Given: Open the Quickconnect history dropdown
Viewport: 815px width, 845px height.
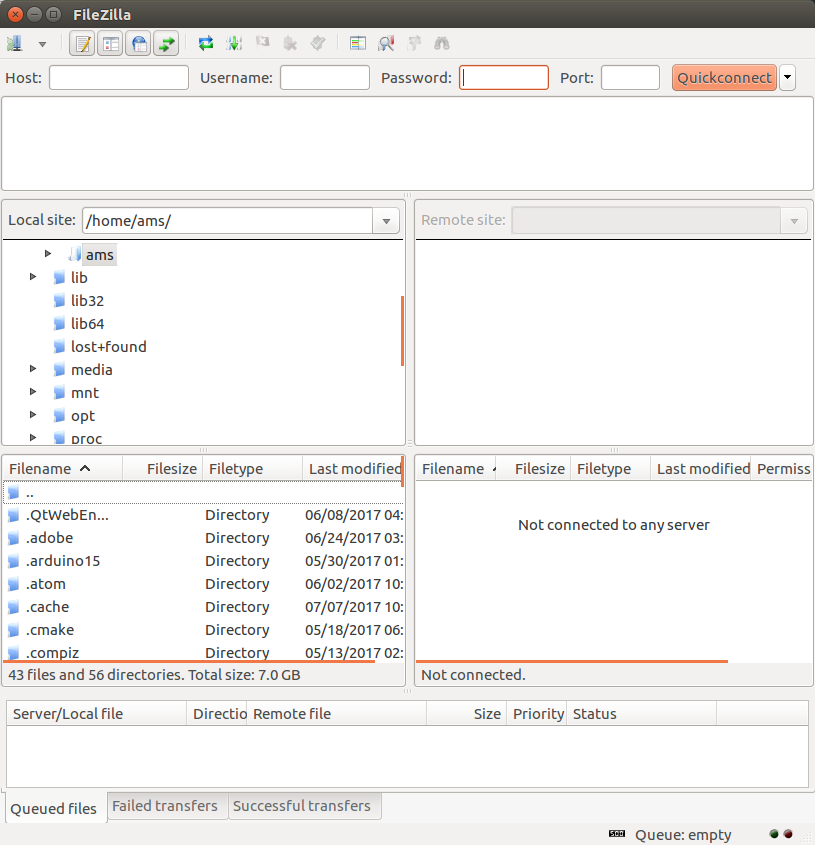Looking at the screenshot, I should [x=787, y=77].
